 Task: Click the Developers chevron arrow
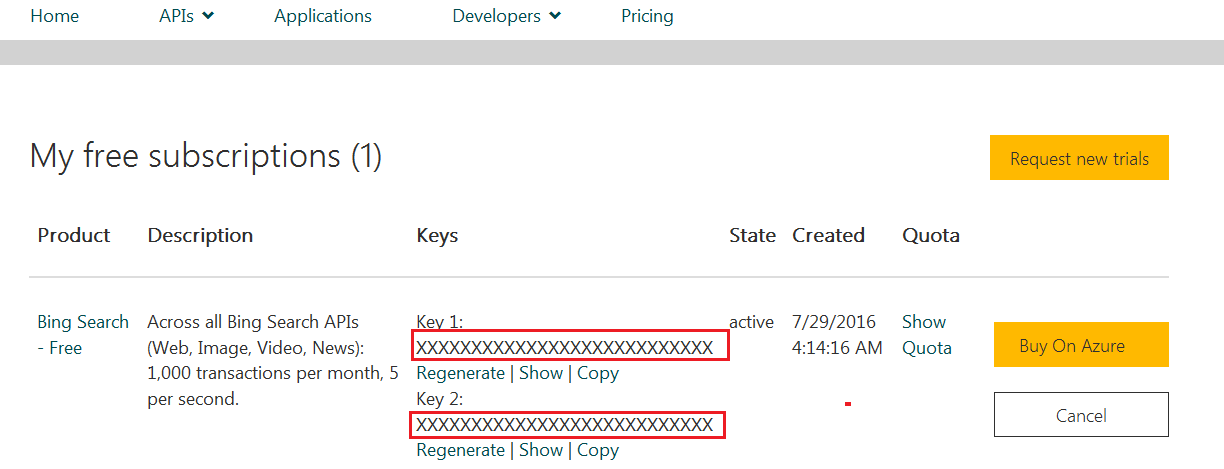click(555, 16)
